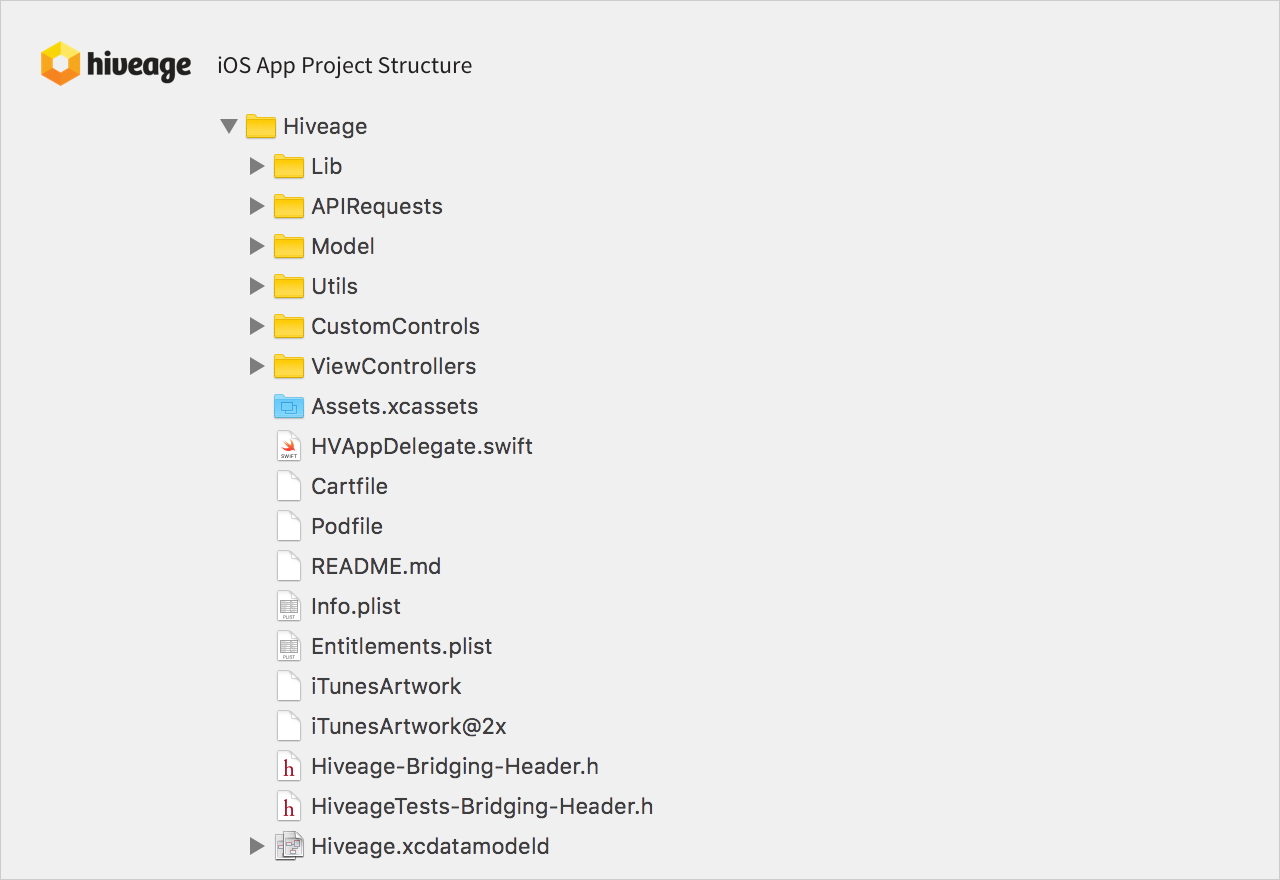Expand the Hiveage.xcdatamodeld disclosure triangle
Viewport: 1280px width, 880px height.
(x=257, y=846)
